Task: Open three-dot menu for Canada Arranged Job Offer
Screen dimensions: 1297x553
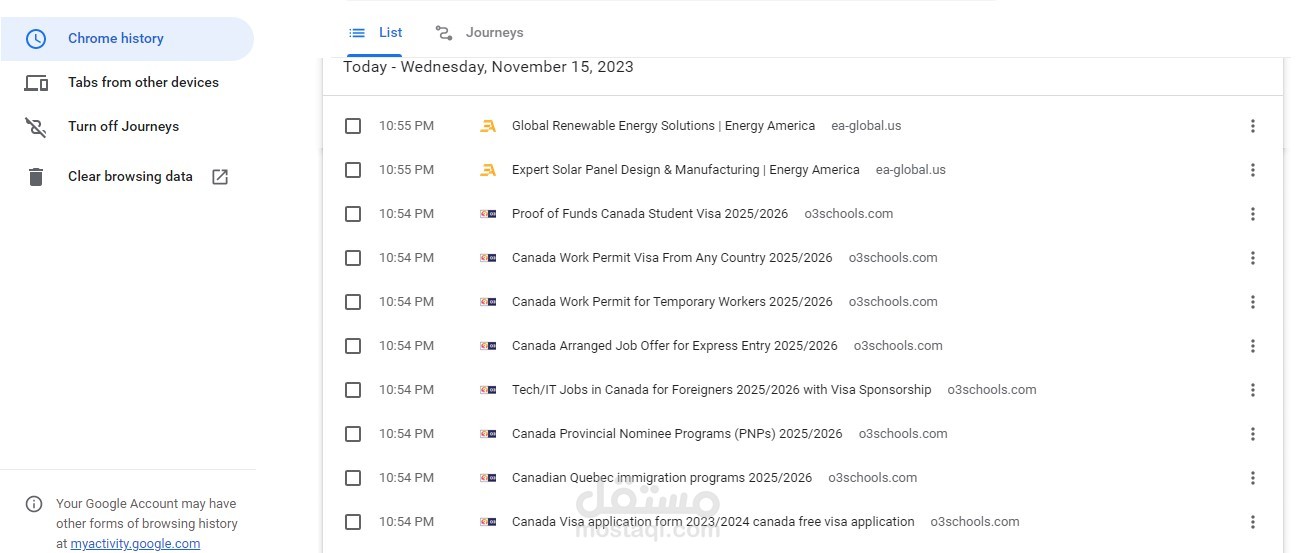Action: (1252, 346)
